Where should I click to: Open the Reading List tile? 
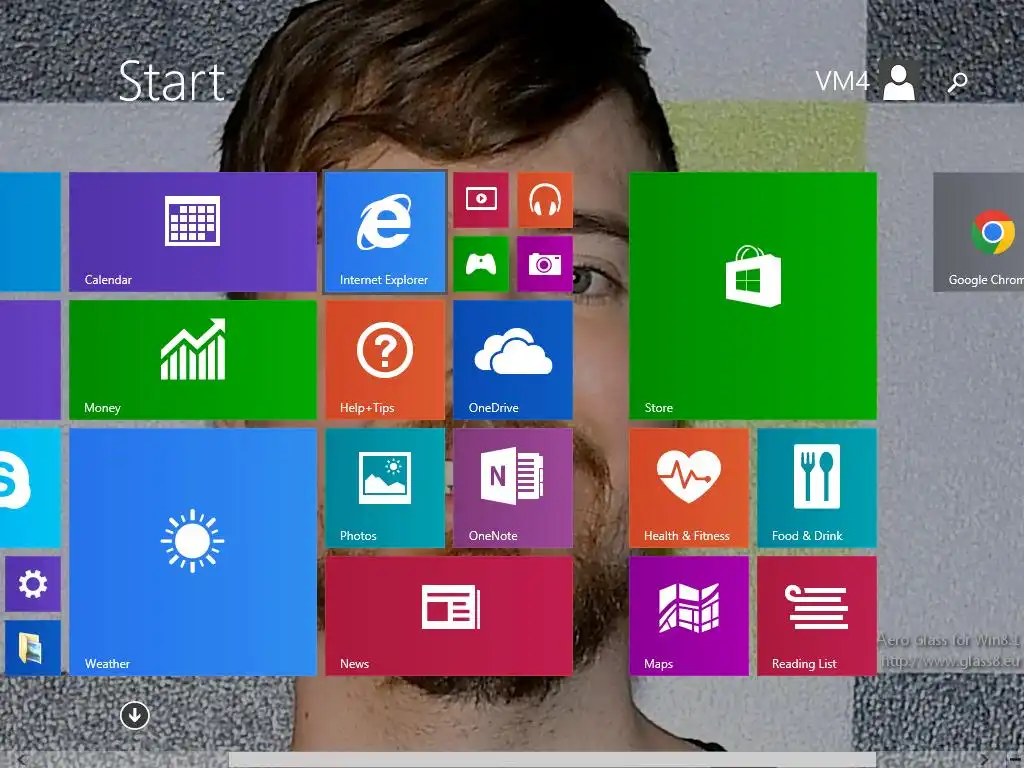[x=816, y=616]
